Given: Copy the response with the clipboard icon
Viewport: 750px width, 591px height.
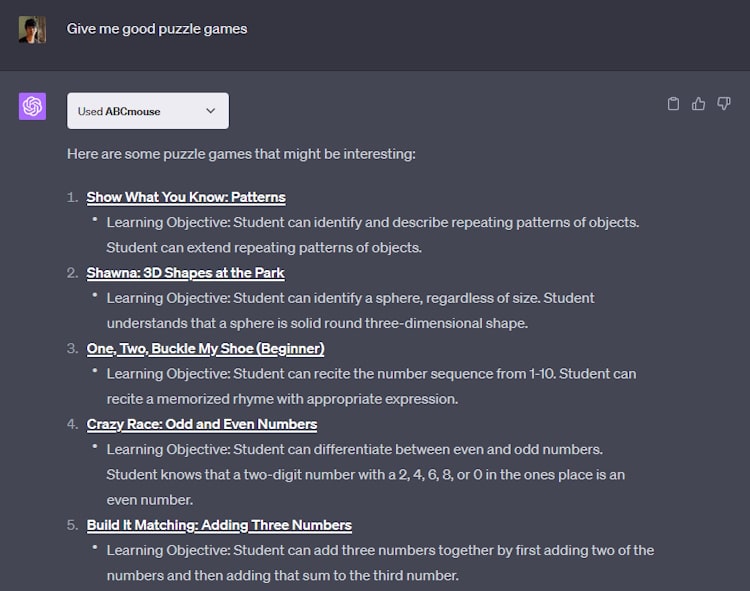Looking at the screenshot, I should coord(673,104).
